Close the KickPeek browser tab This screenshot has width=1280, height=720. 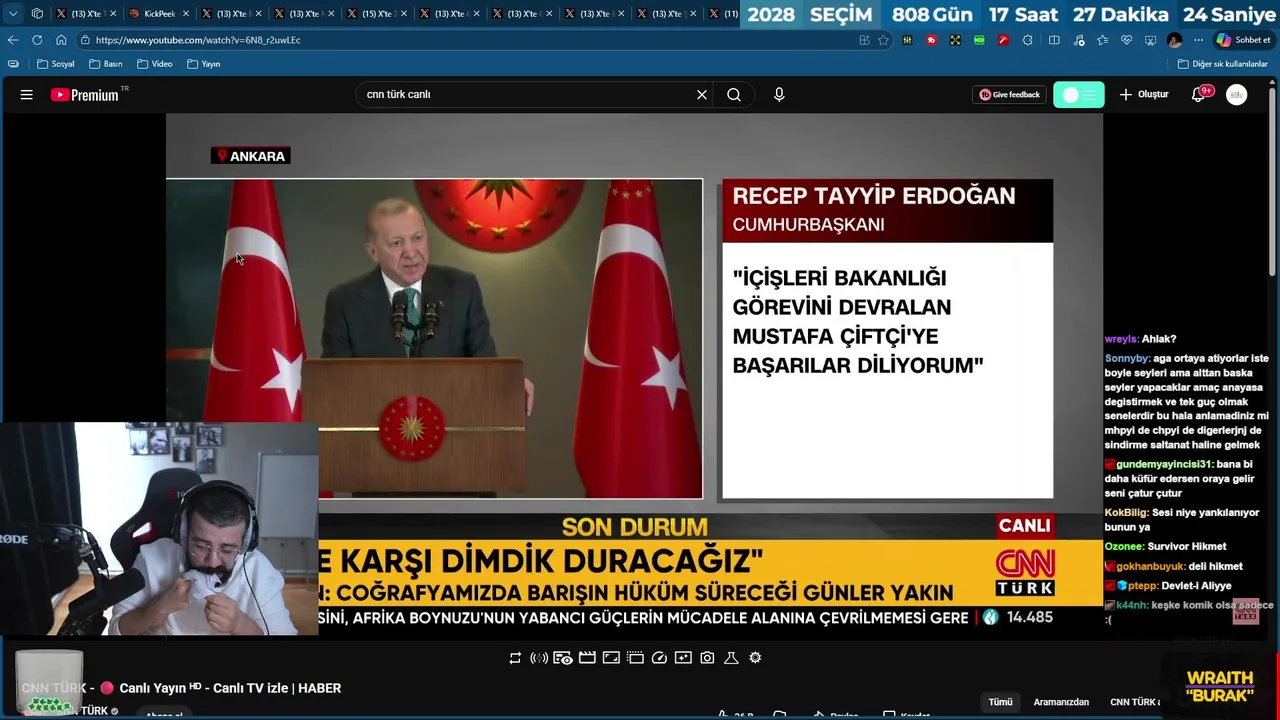pyautogui.click(x=185, y=14)
